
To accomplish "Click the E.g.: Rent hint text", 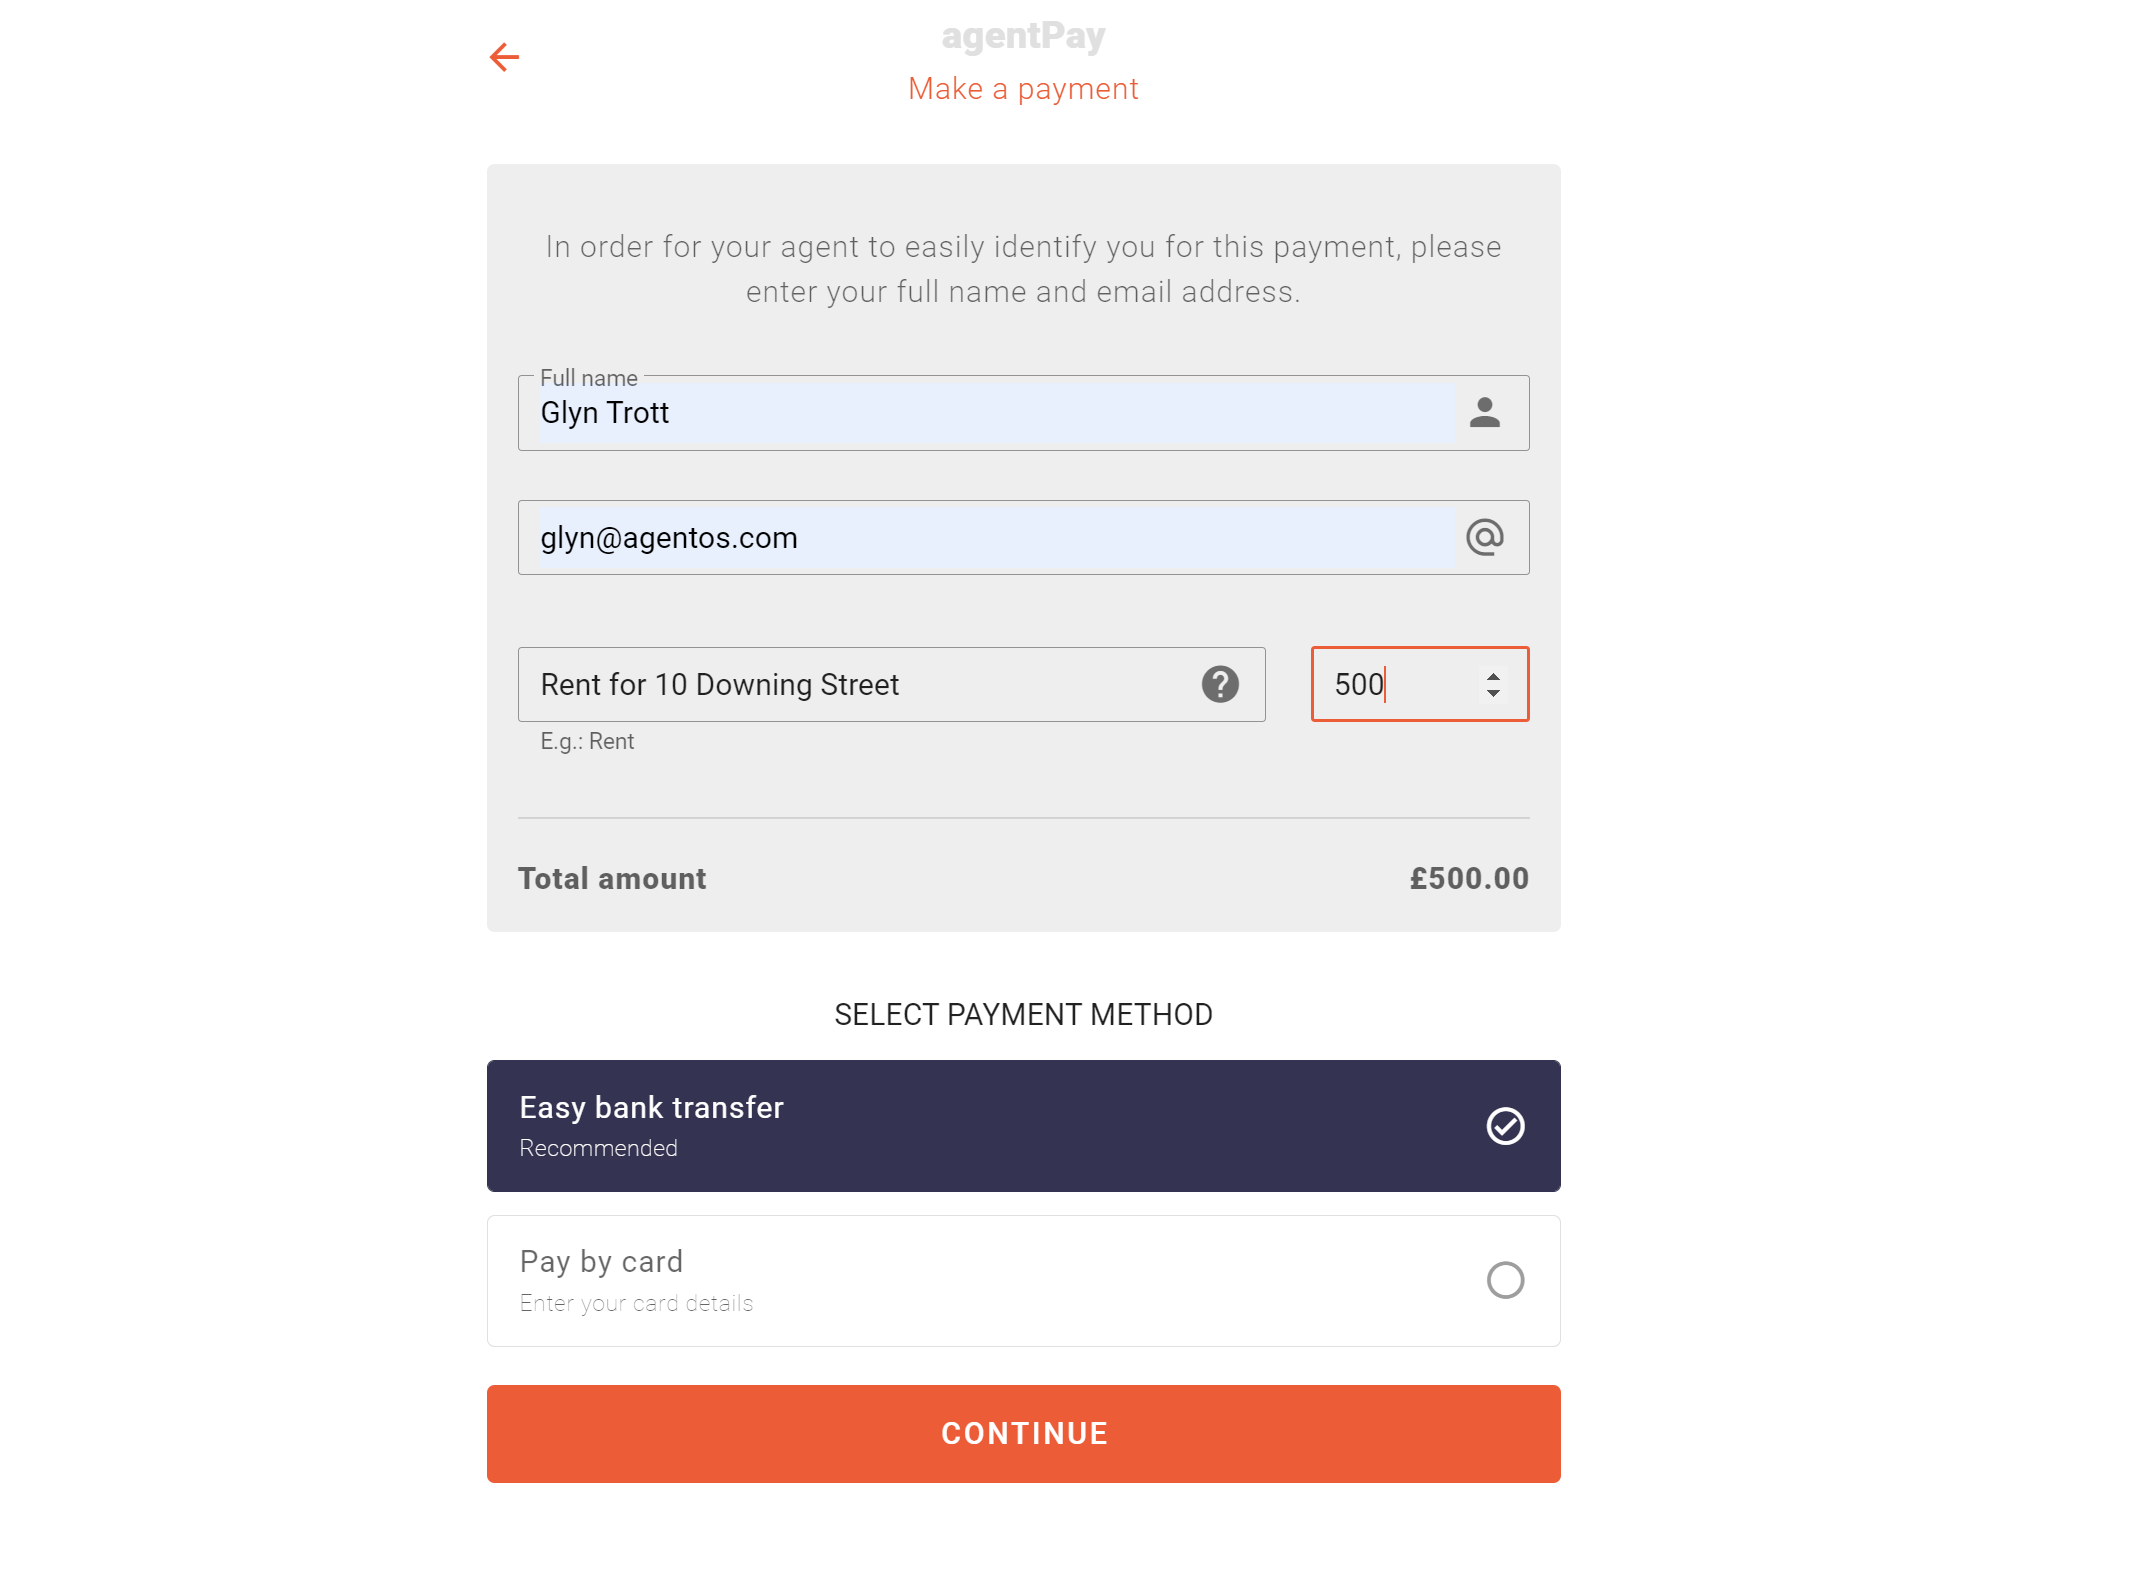I will [x=587, y=742].
